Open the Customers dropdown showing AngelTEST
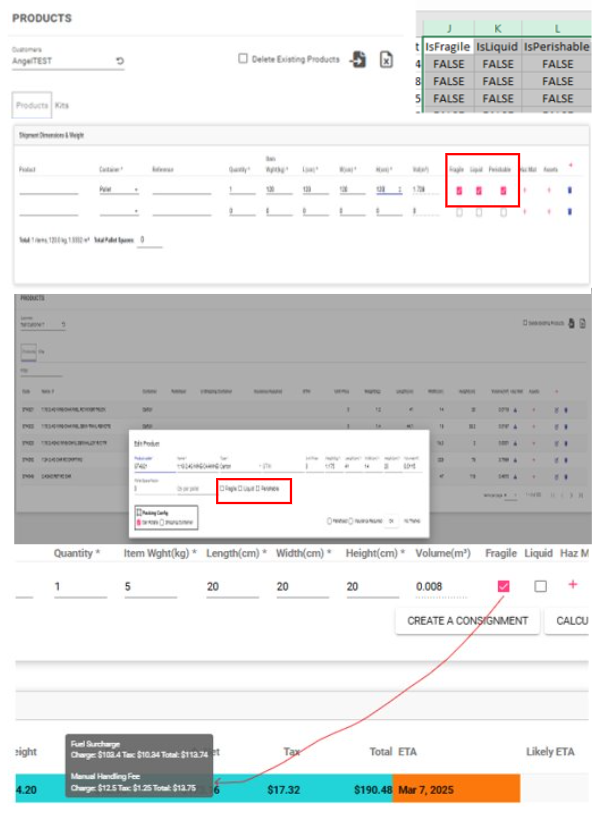The height and width of the screenshot is (816, 606). pos(60,61)
